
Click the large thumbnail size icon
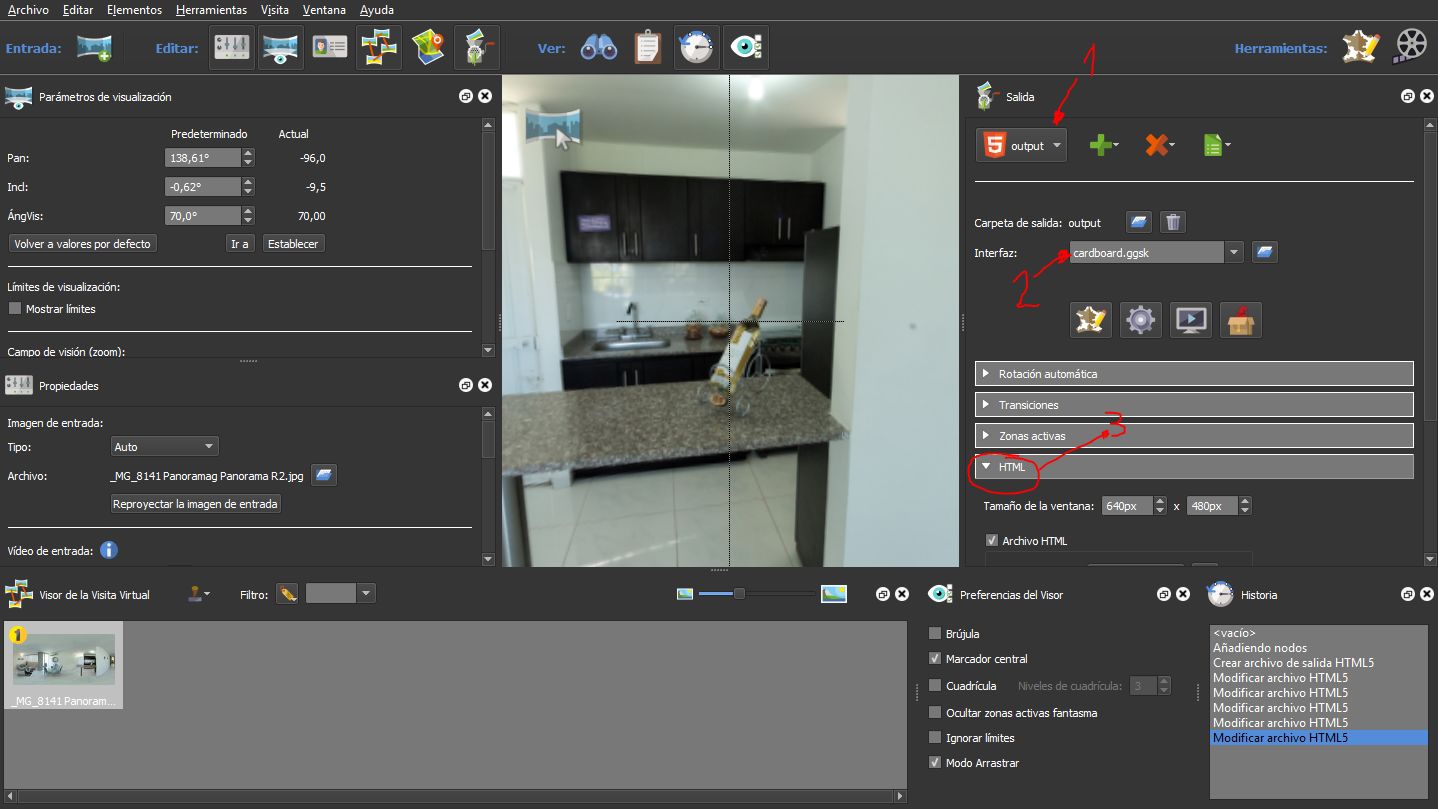834,594
